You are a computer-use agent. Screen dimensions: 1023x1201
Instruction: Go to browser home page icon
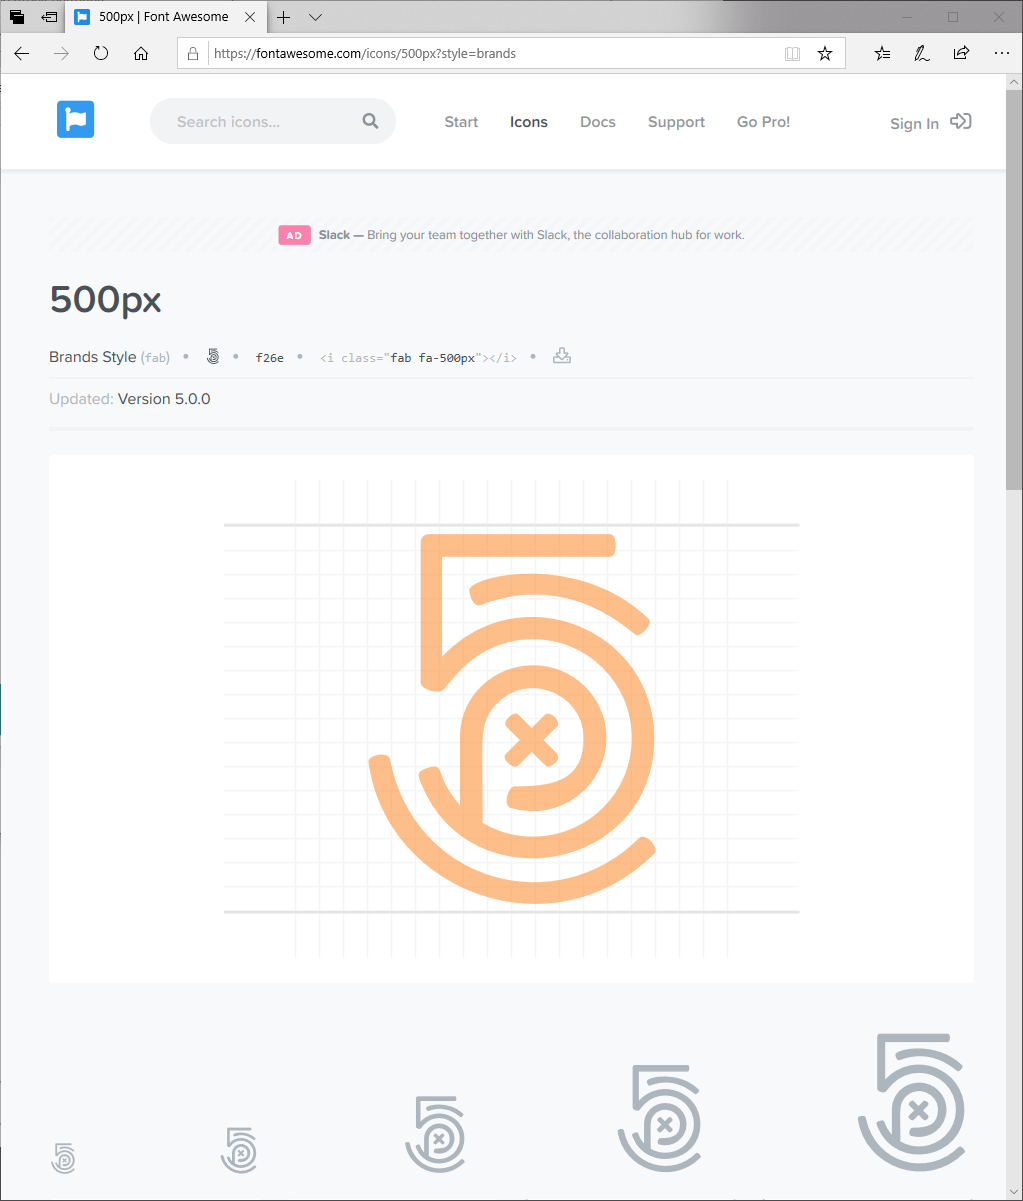point(141,54)
